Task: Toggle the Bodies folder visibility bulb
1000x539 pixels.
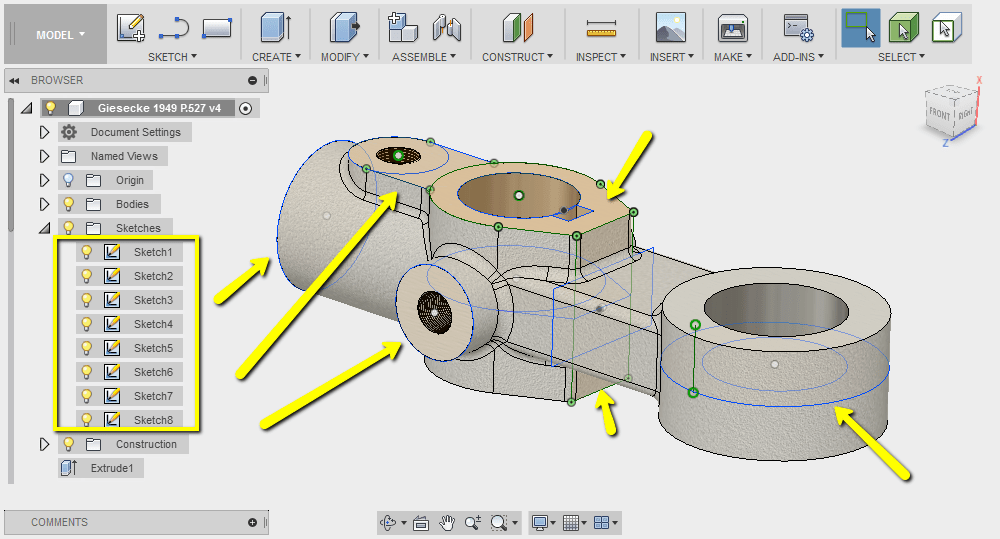Action: [x=68, y=204]
